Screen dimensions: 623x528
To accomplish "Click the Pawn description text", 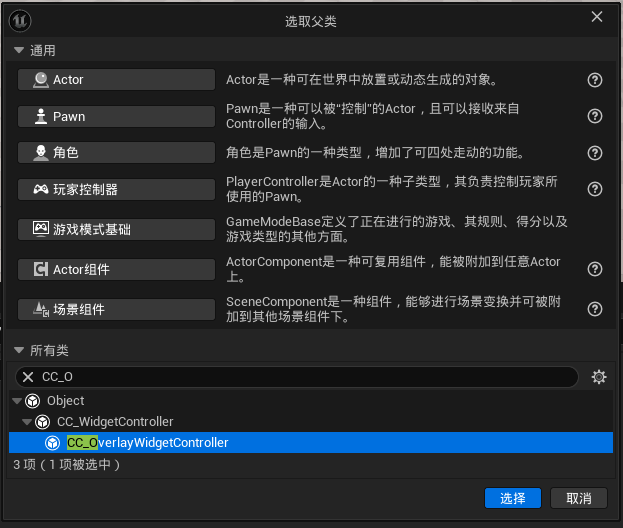I will coord(373,116).
